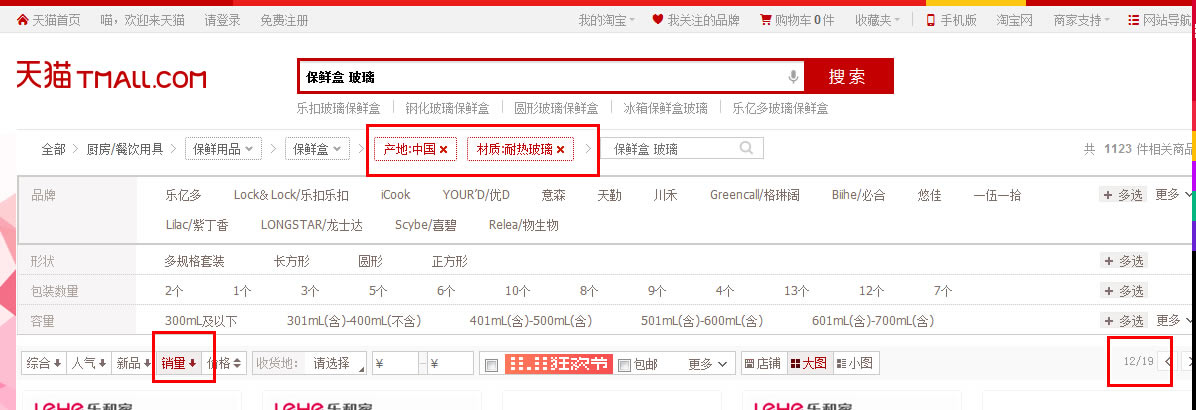Open the shopping cart 购物车

tap(797, 21)
